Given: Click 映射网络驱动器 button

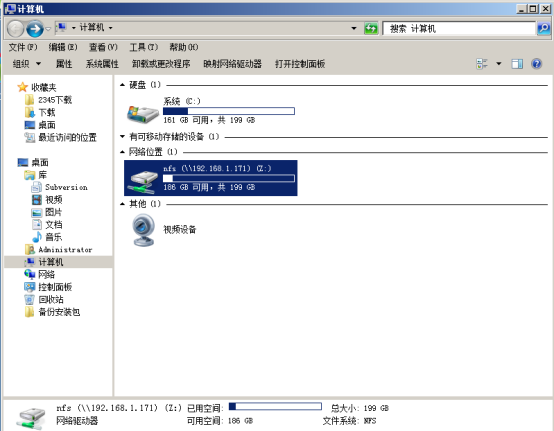Looking at the screenshot, I should [232, 64].
